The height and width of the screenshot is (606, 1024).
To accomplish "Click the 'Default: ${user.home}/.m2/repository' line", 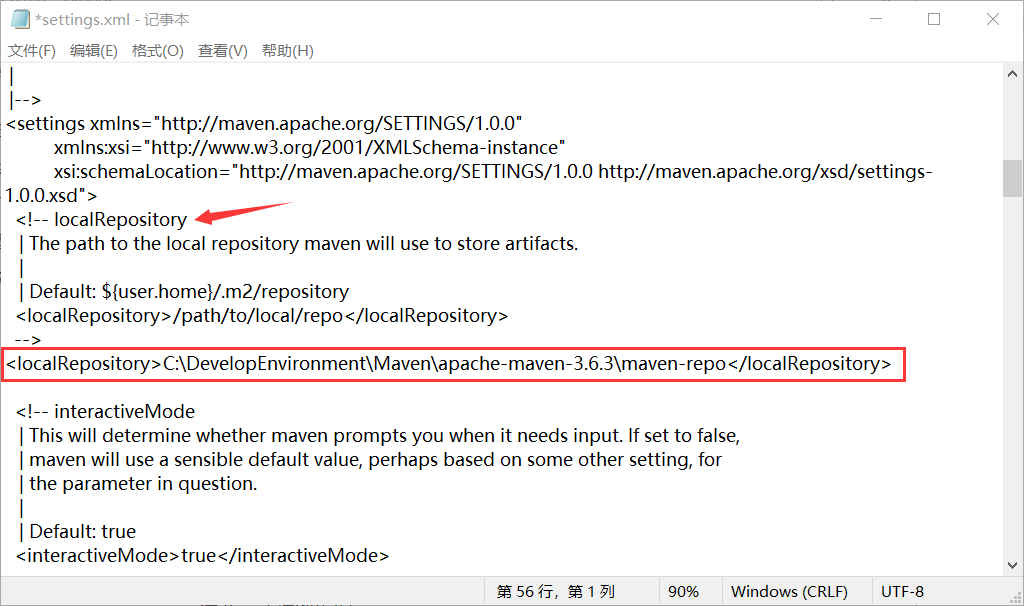I will pyautogui.click(x=184, y=291).
